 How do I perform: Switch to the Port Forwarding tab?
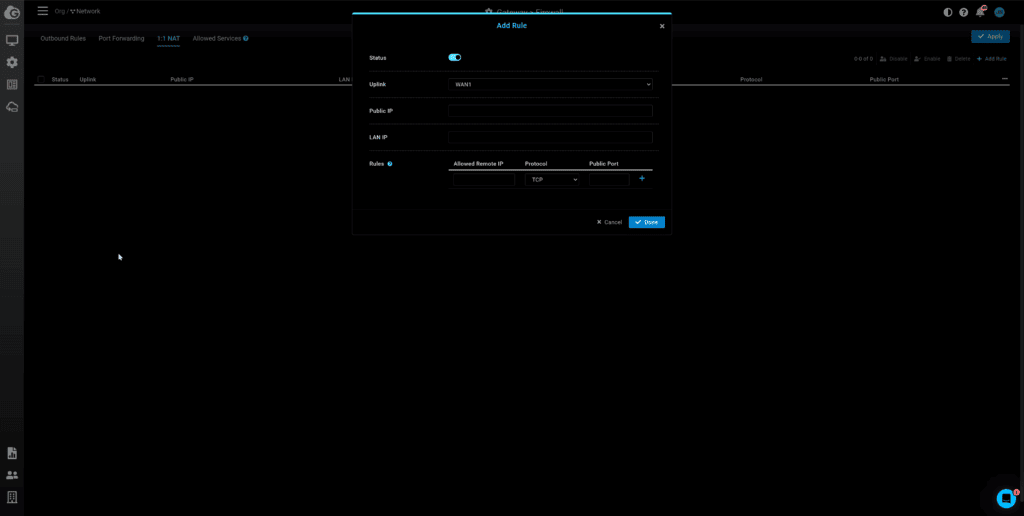tap(121, 38)
